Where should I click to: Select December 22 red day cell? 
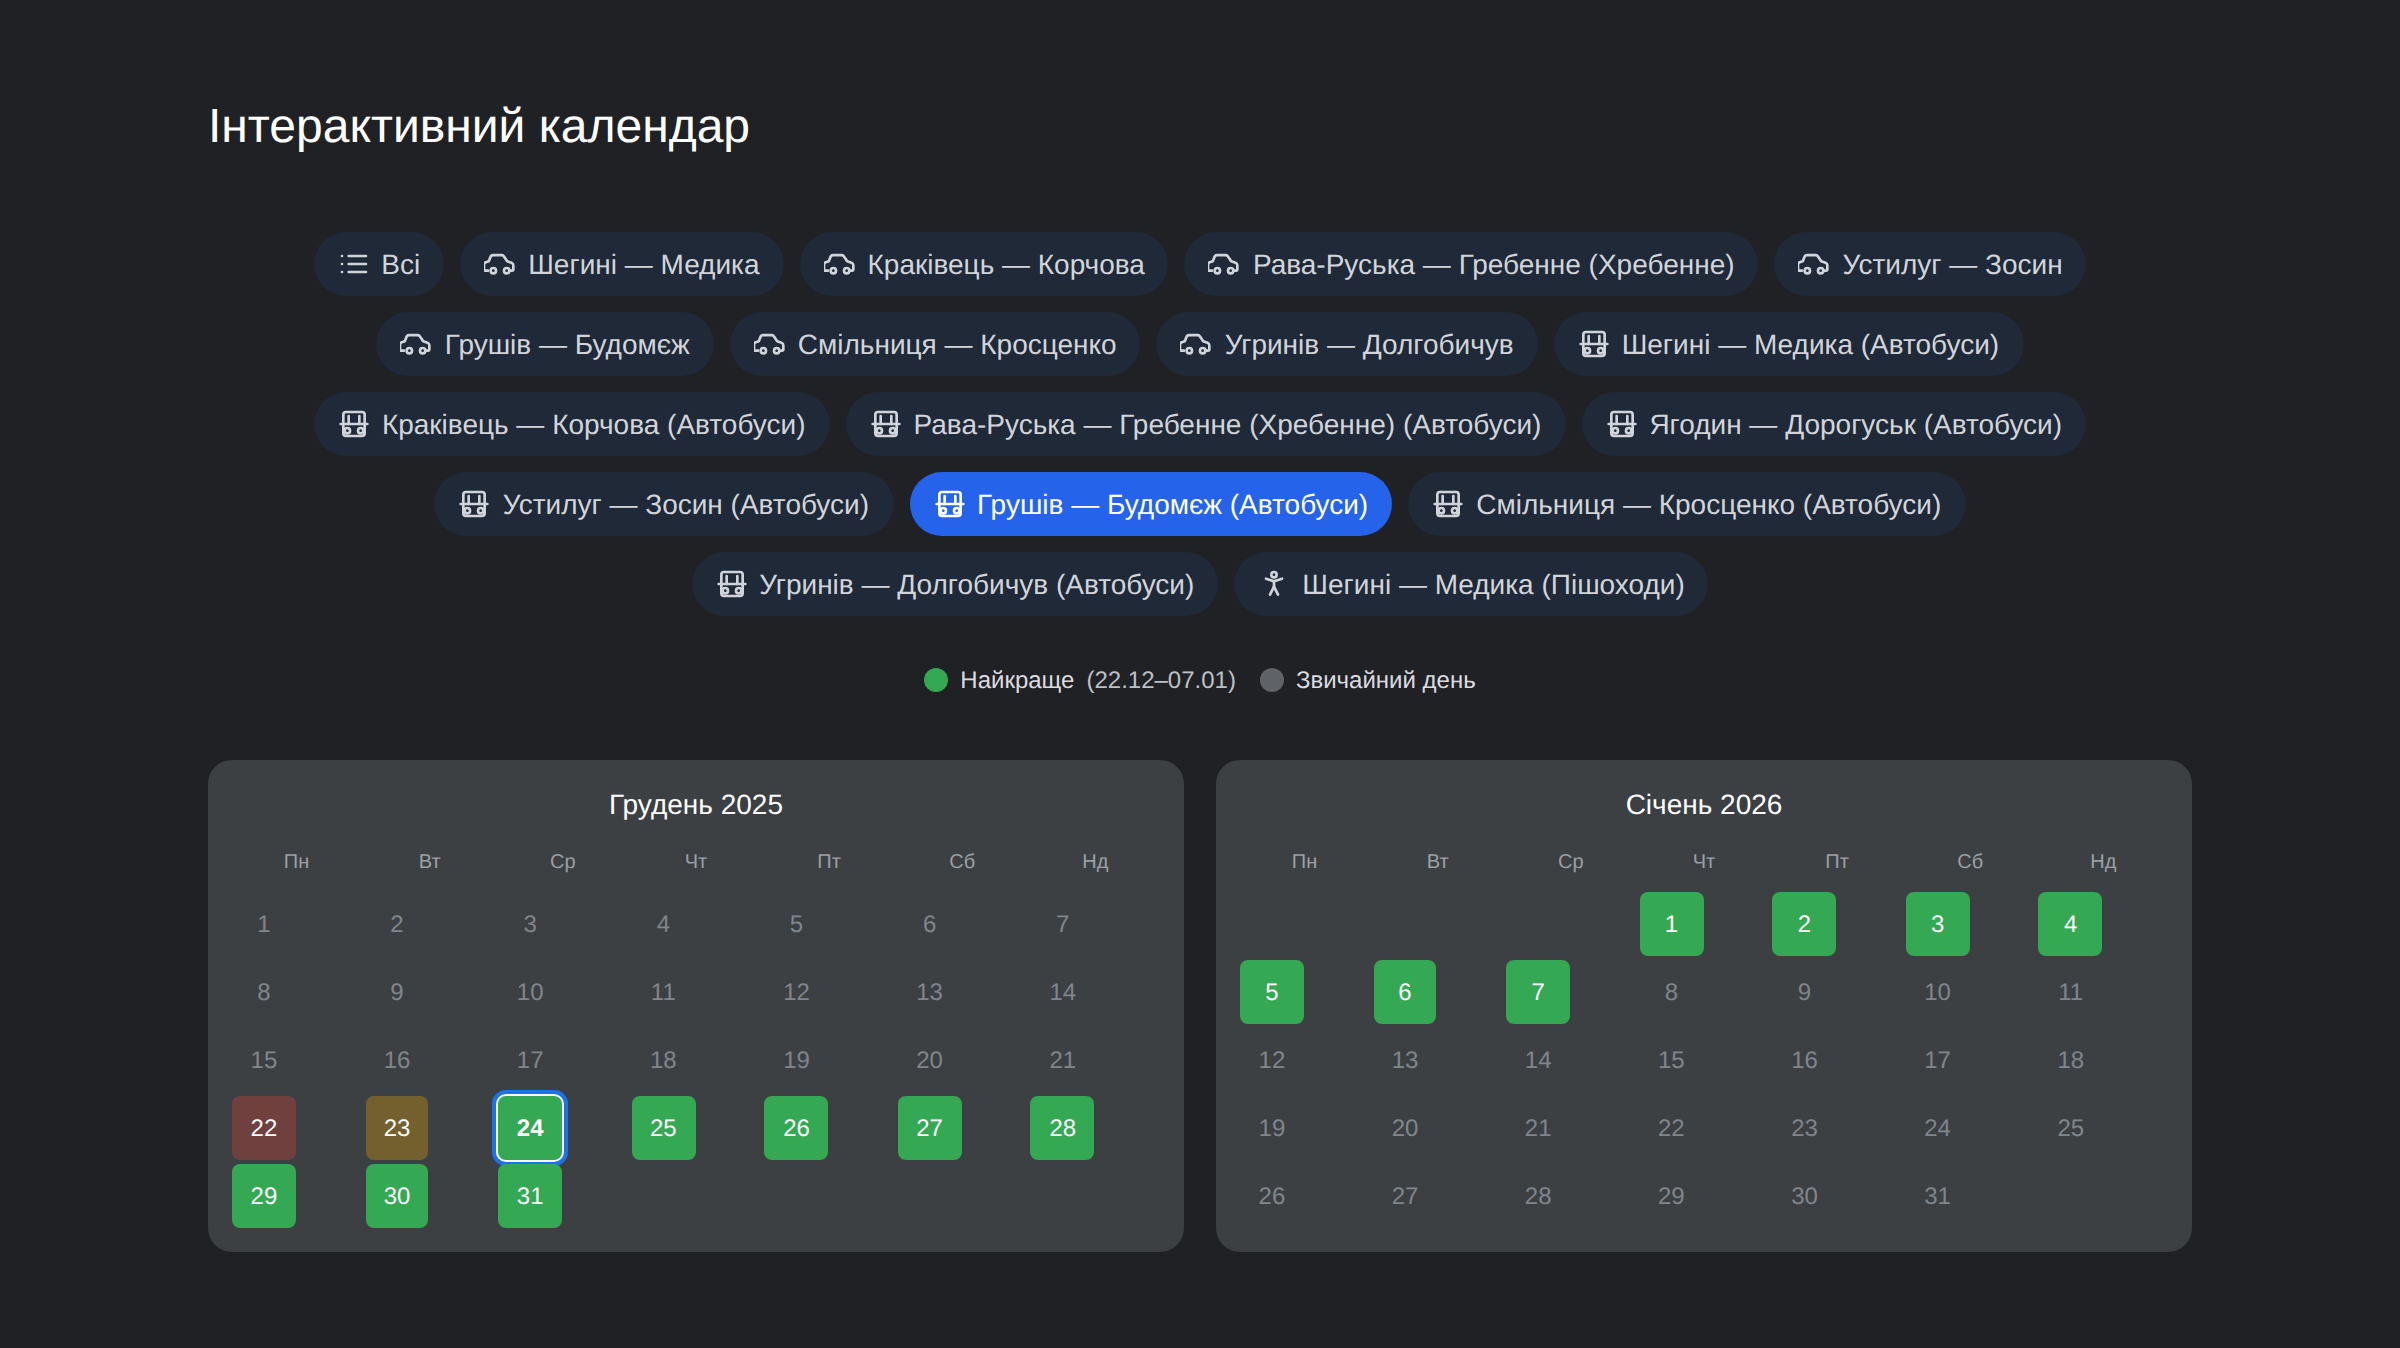(x=264, y=1128)
